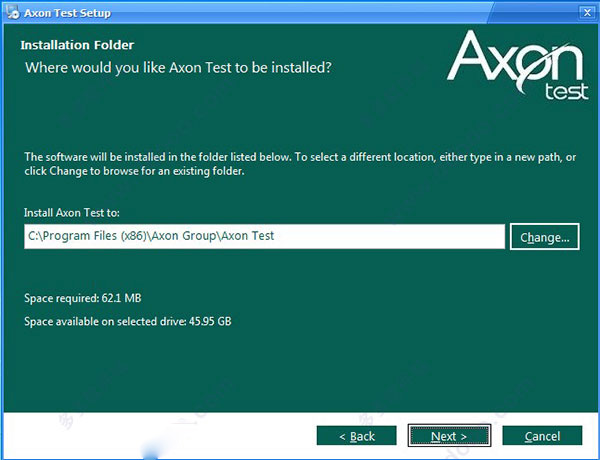Click the setup icon in title bar

(13, 12)
